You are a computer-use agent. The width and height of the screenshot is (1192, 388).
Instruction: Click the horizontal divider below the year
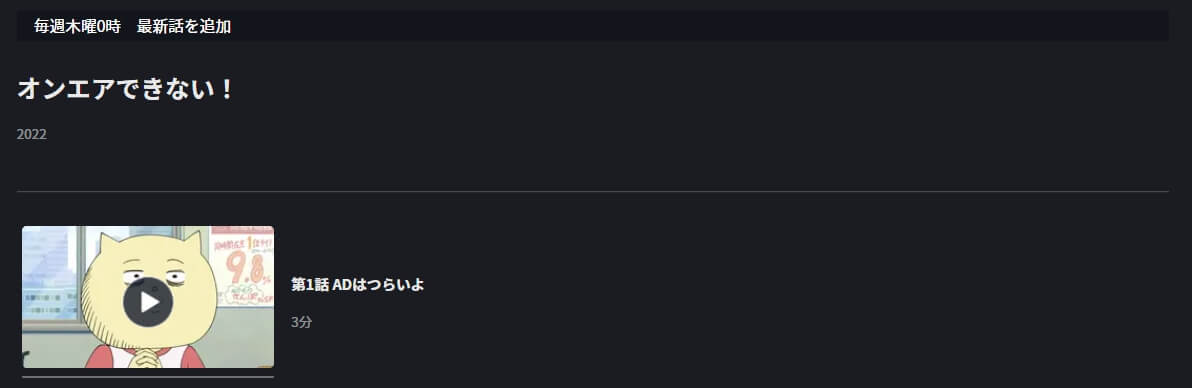(x=593, y=192)
